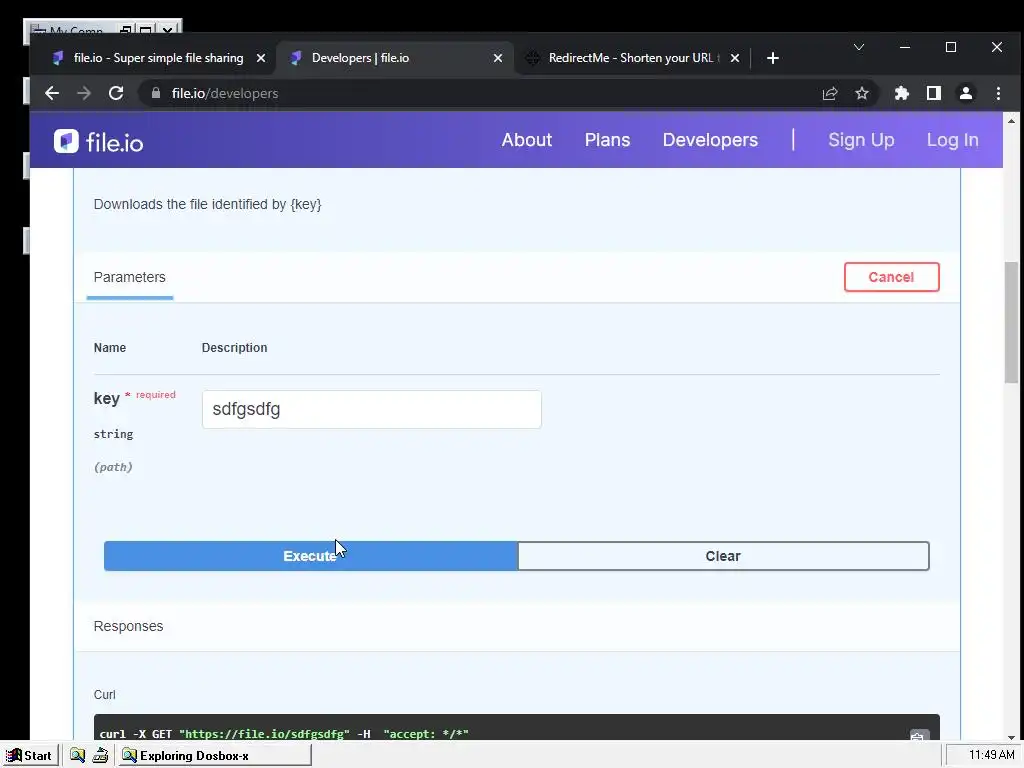Image resolution: width=1024 pixels, height=768 pixels.
Task: Click scrollbar up arrow
Action: 1011,121
